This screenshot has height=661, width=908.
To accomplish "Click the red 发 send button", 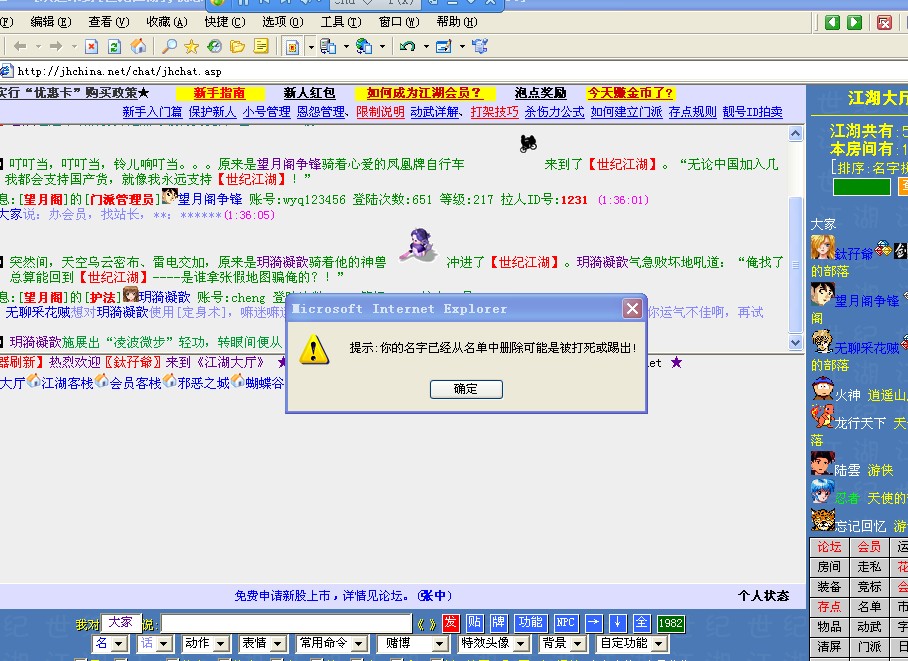I will coord(451,623).
